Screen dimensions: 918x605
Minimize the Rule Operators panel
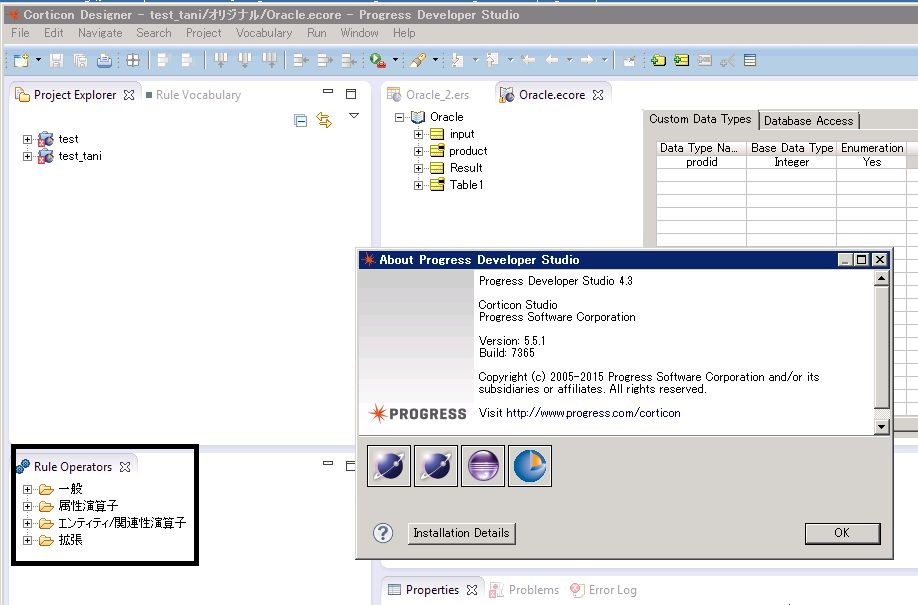tap(328, 463)
